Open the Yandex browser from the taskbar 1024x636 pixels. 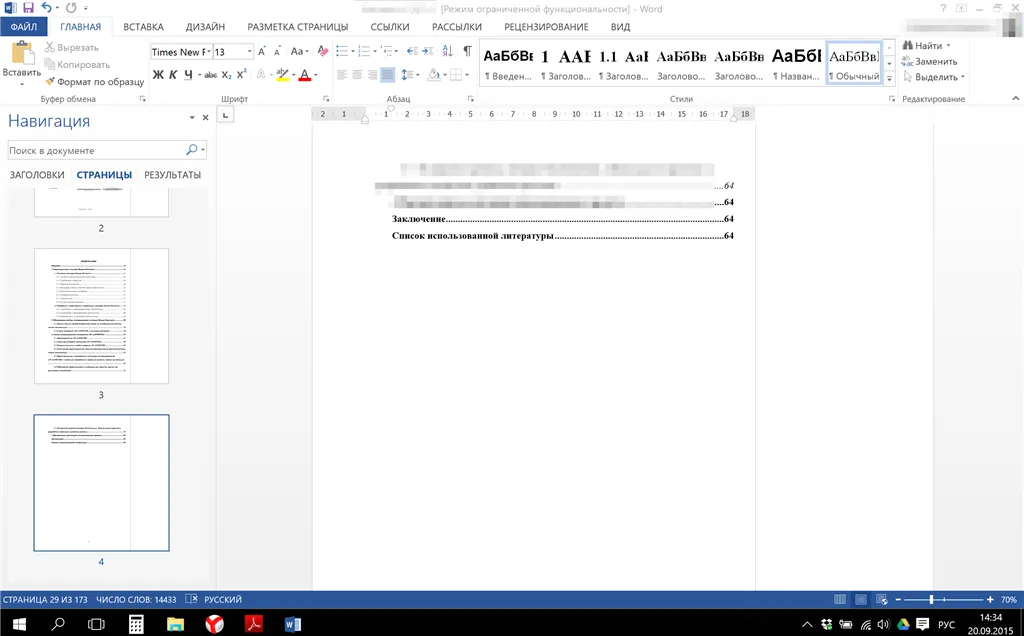click(214, 624)
